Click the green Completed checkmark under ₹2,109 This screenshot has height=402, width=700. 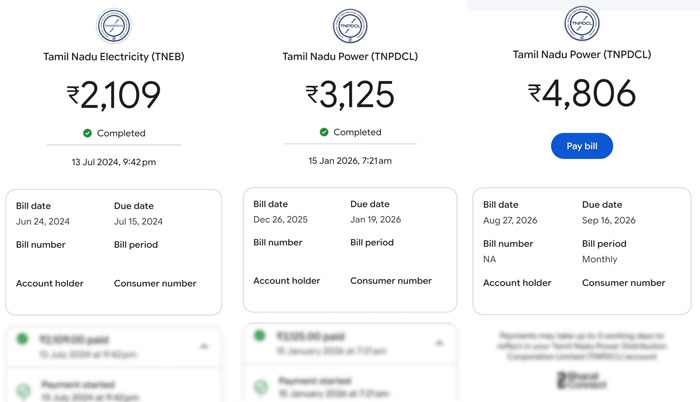tap(88, 133)
